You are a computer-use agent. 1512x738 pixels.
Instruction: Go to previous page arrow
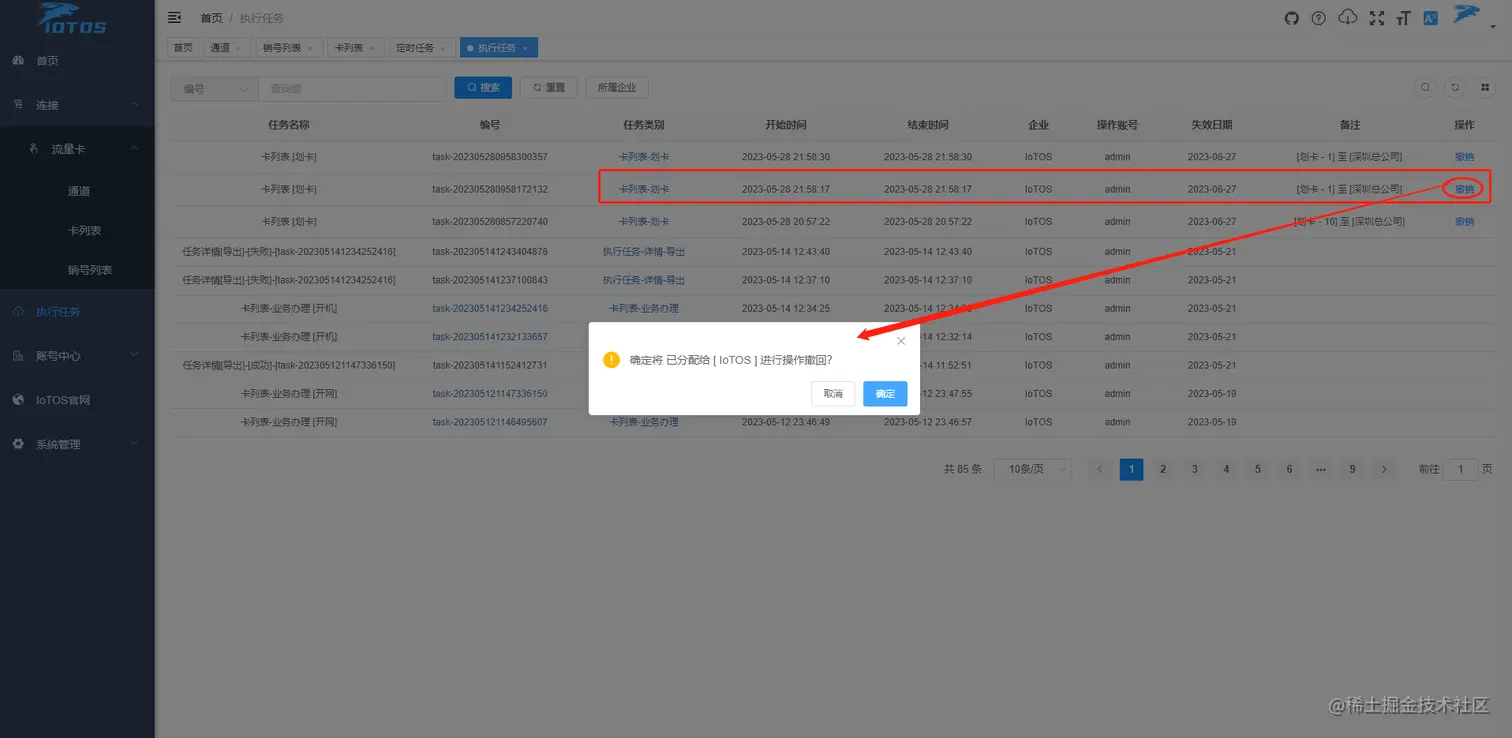[x=1100, y=469]
